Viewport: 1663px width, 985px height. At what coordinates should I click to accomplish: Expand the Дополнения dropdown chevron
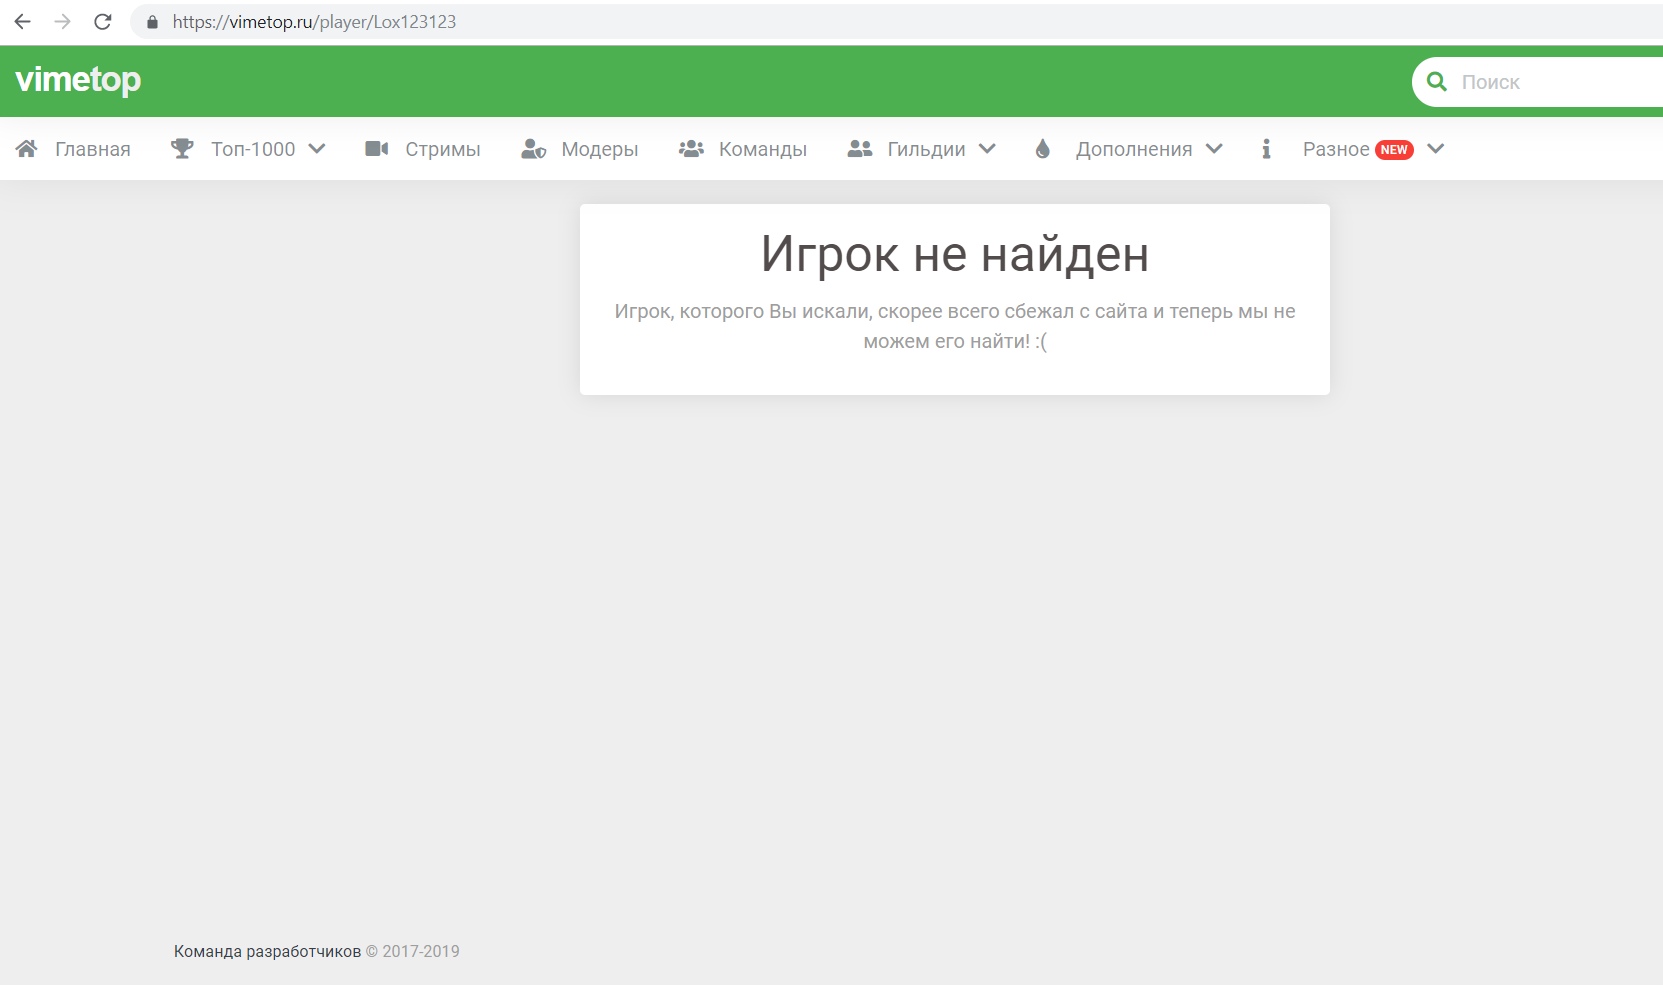[x=1214, y=149]
